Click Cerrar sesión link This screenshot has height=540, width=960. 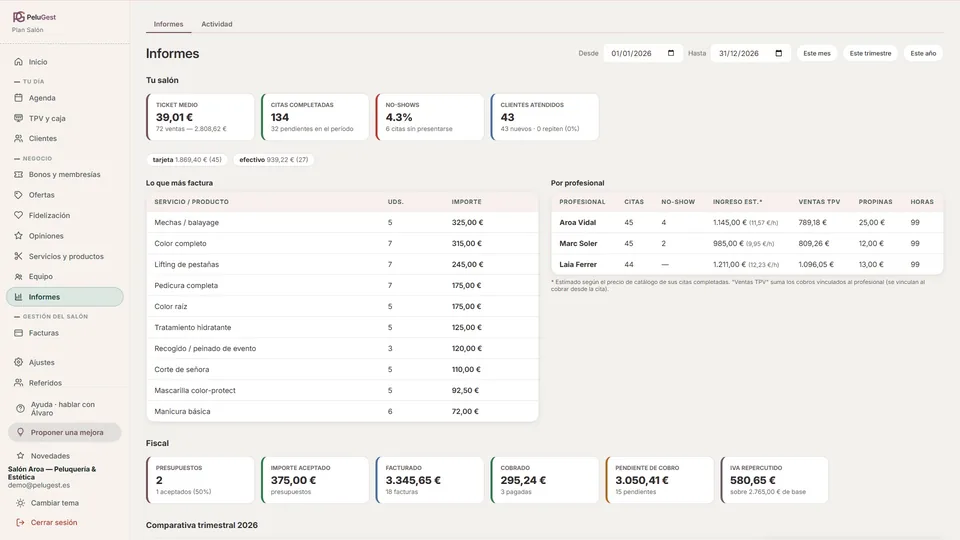coord(54,522)
